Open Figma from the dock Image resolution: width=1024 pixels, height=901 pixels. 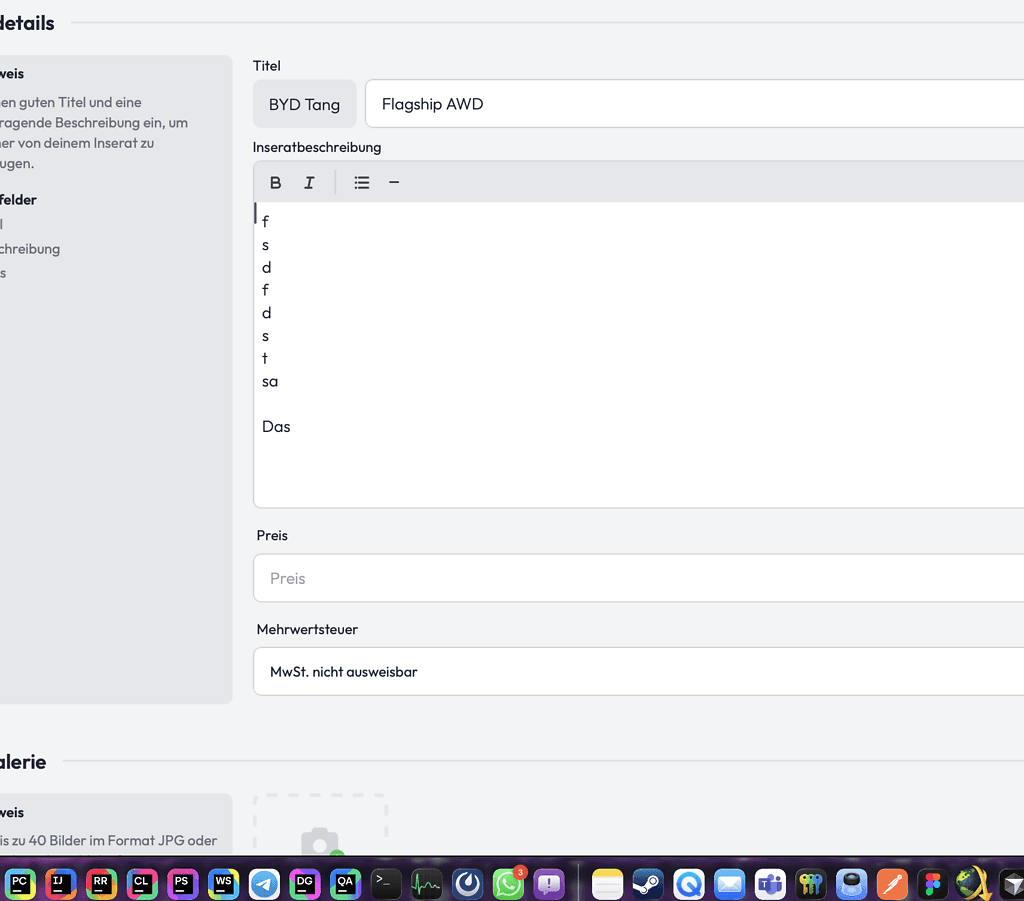pos(933,883)
